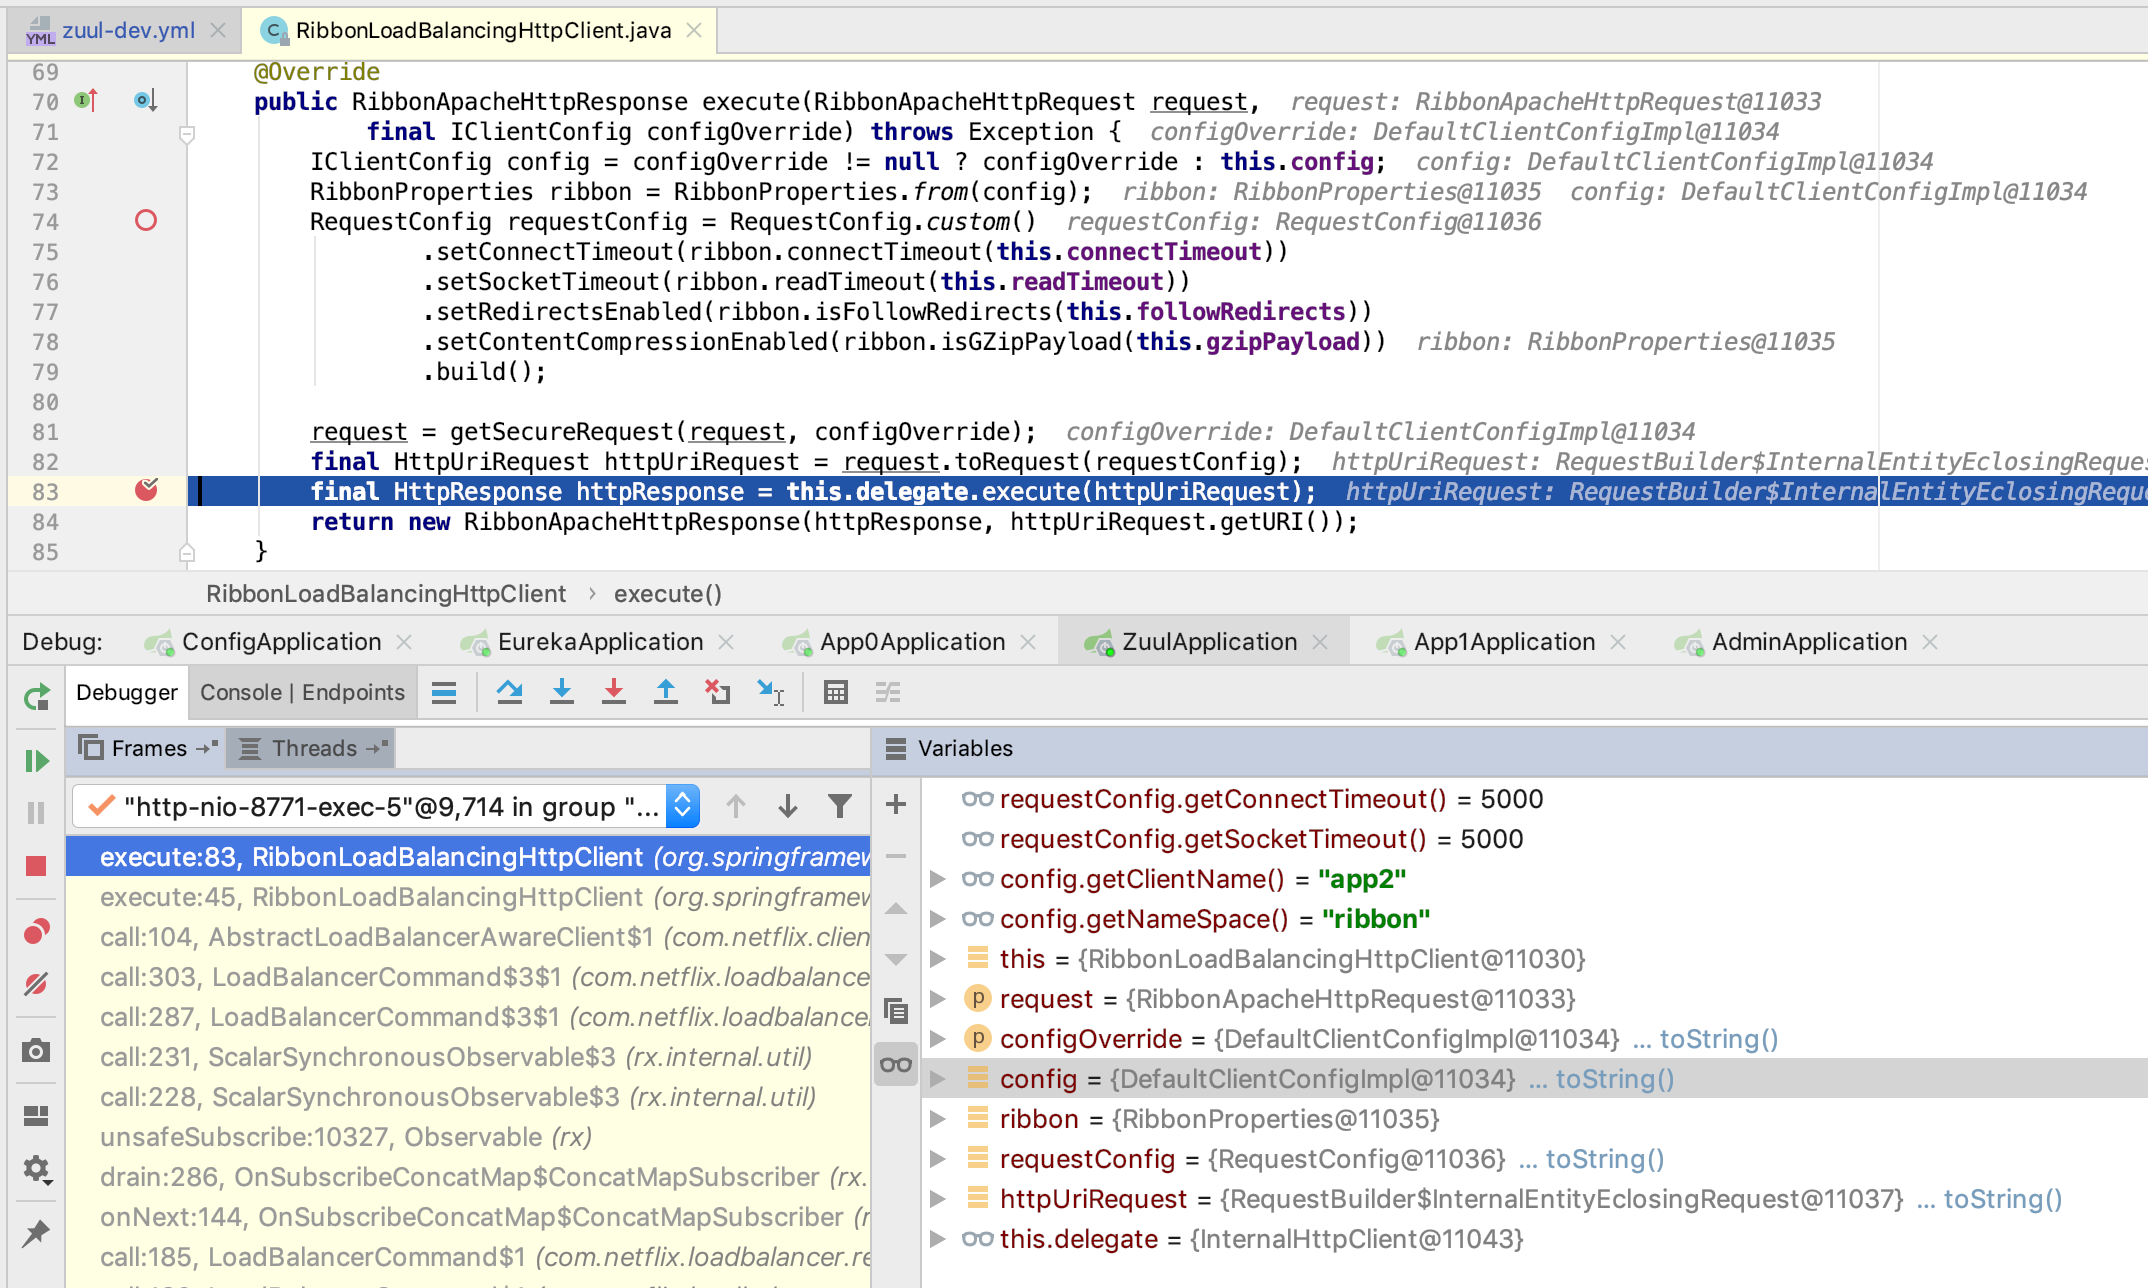Viewport: 2148px width, 1288px height.
Task: Click the New Watch plus icon
Action: [x=896, y=804]
